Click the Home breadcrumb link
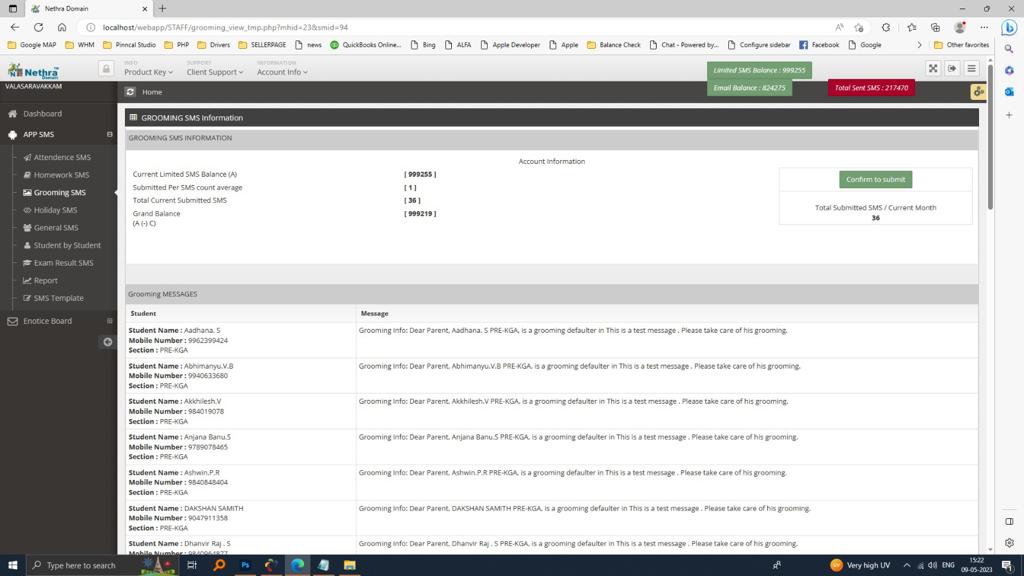Screen dimensions: 1024x576 (152, 92)
